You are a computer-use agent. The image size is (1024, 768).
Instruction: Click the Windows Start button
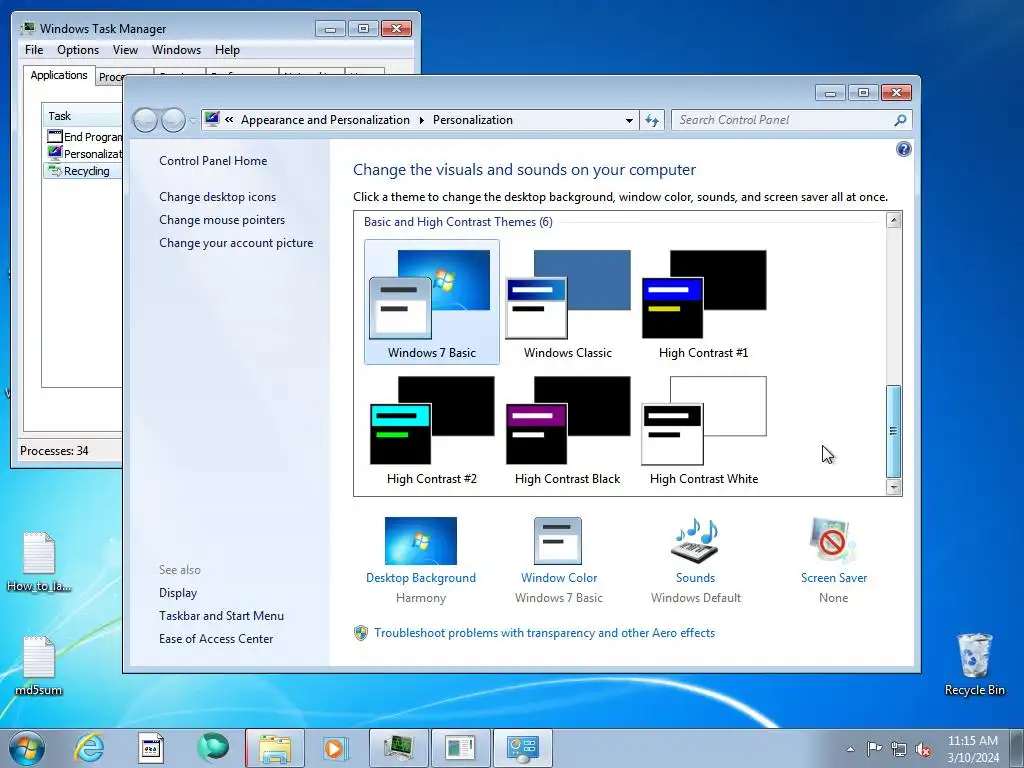coord(27,748)
